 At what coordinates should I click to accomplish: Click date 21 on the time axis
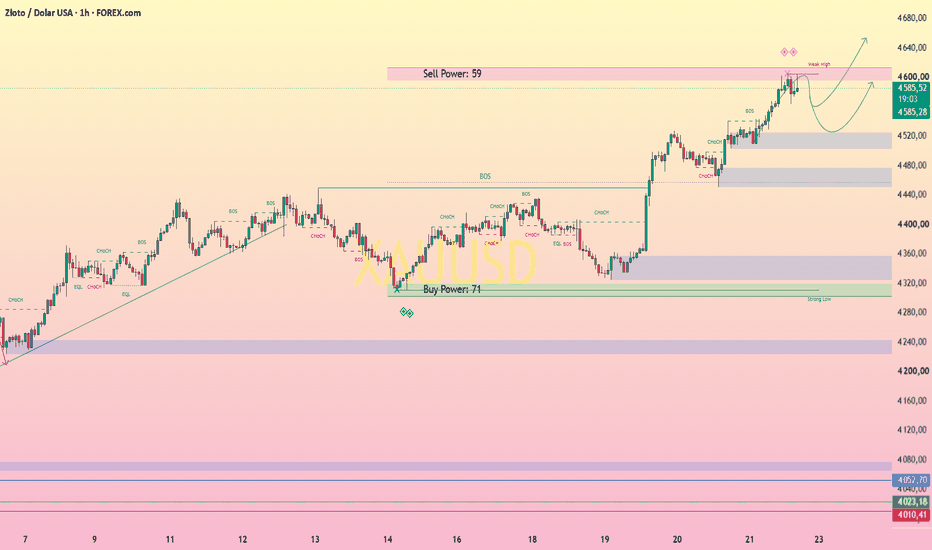point(750,540)
